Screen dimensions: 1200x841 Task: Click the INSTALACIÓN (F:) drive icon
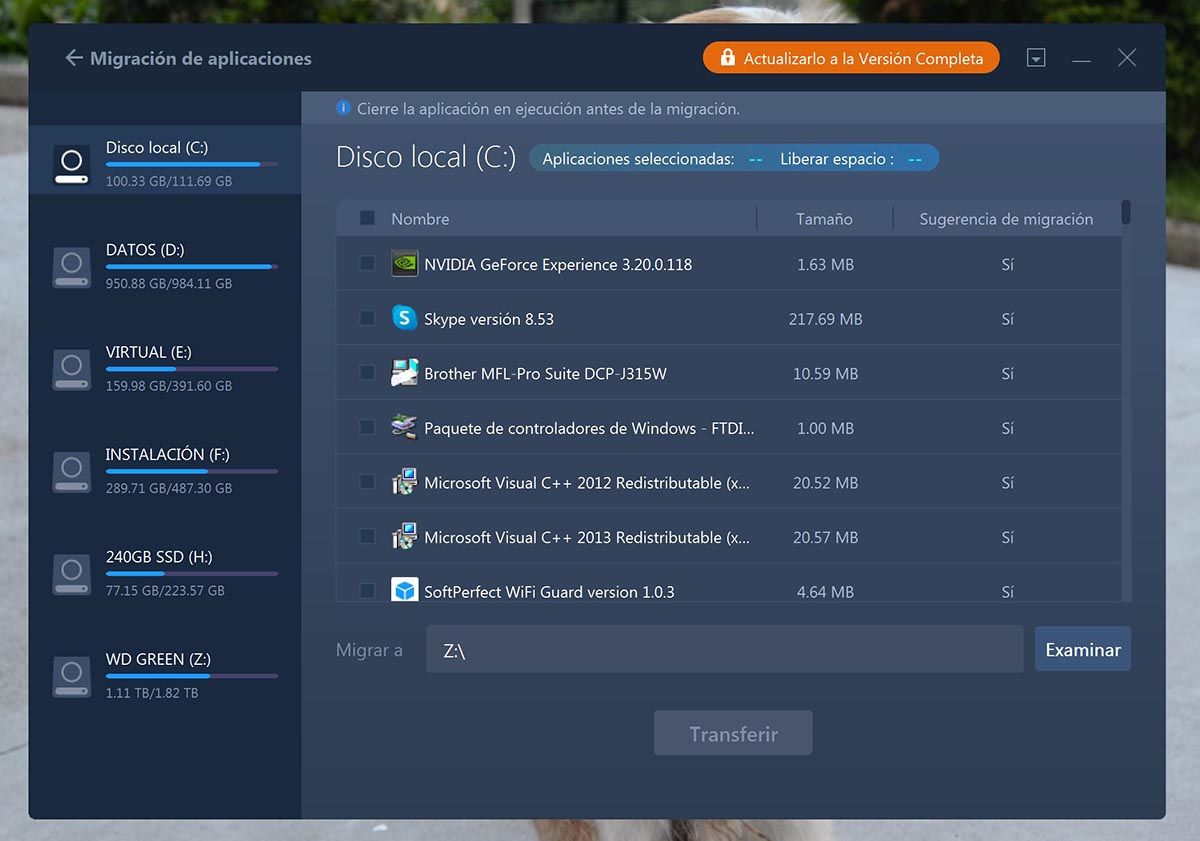71,471
